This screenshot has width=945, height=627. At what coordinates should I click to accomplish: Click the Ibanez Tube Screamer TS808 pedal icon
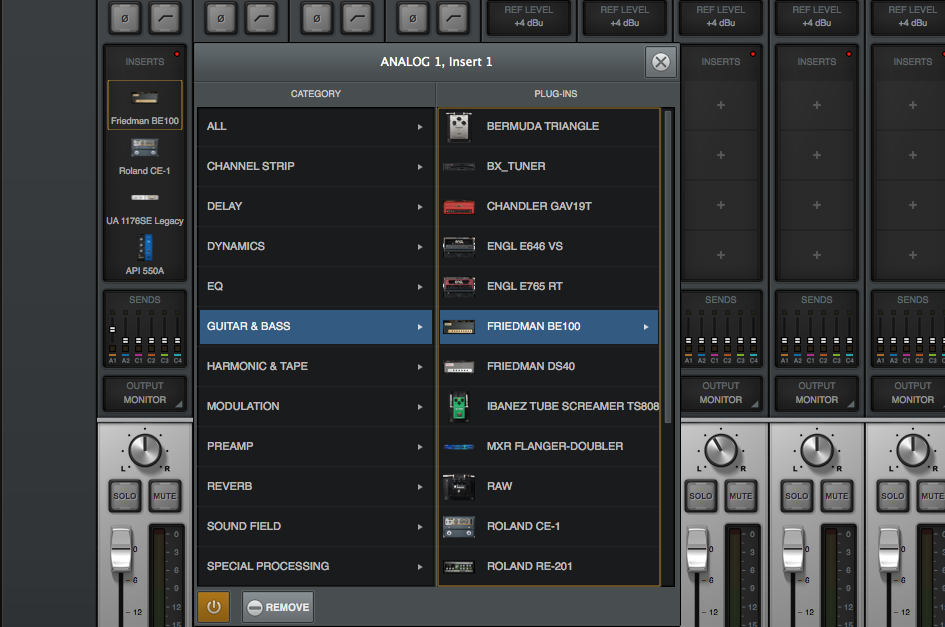click(459, 406)
